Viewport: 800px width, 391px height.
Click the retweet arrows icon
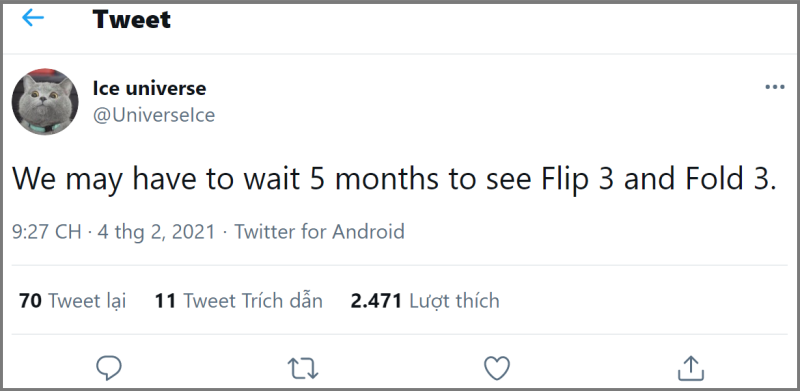[x=303, y=368]
